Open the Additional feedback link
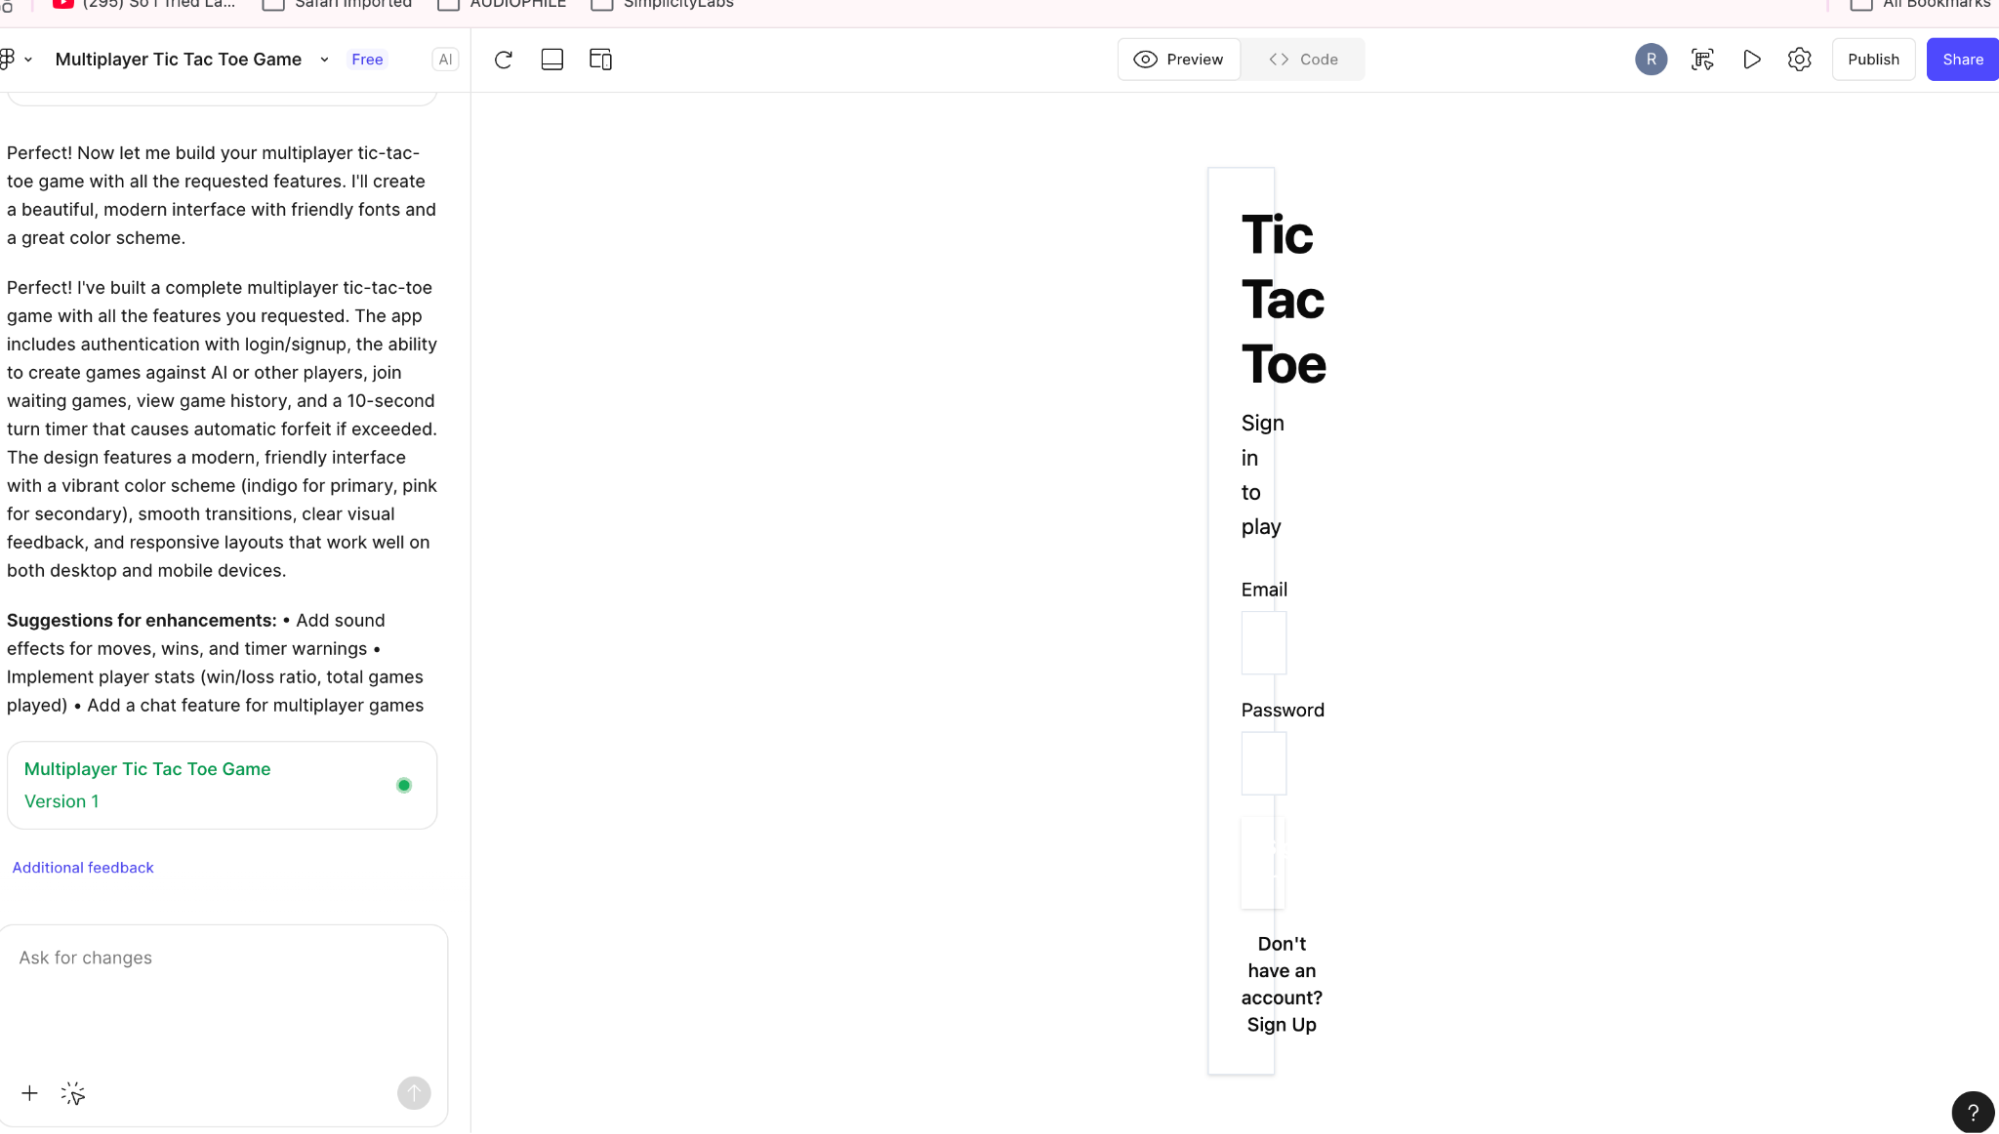 pos(83,867)
